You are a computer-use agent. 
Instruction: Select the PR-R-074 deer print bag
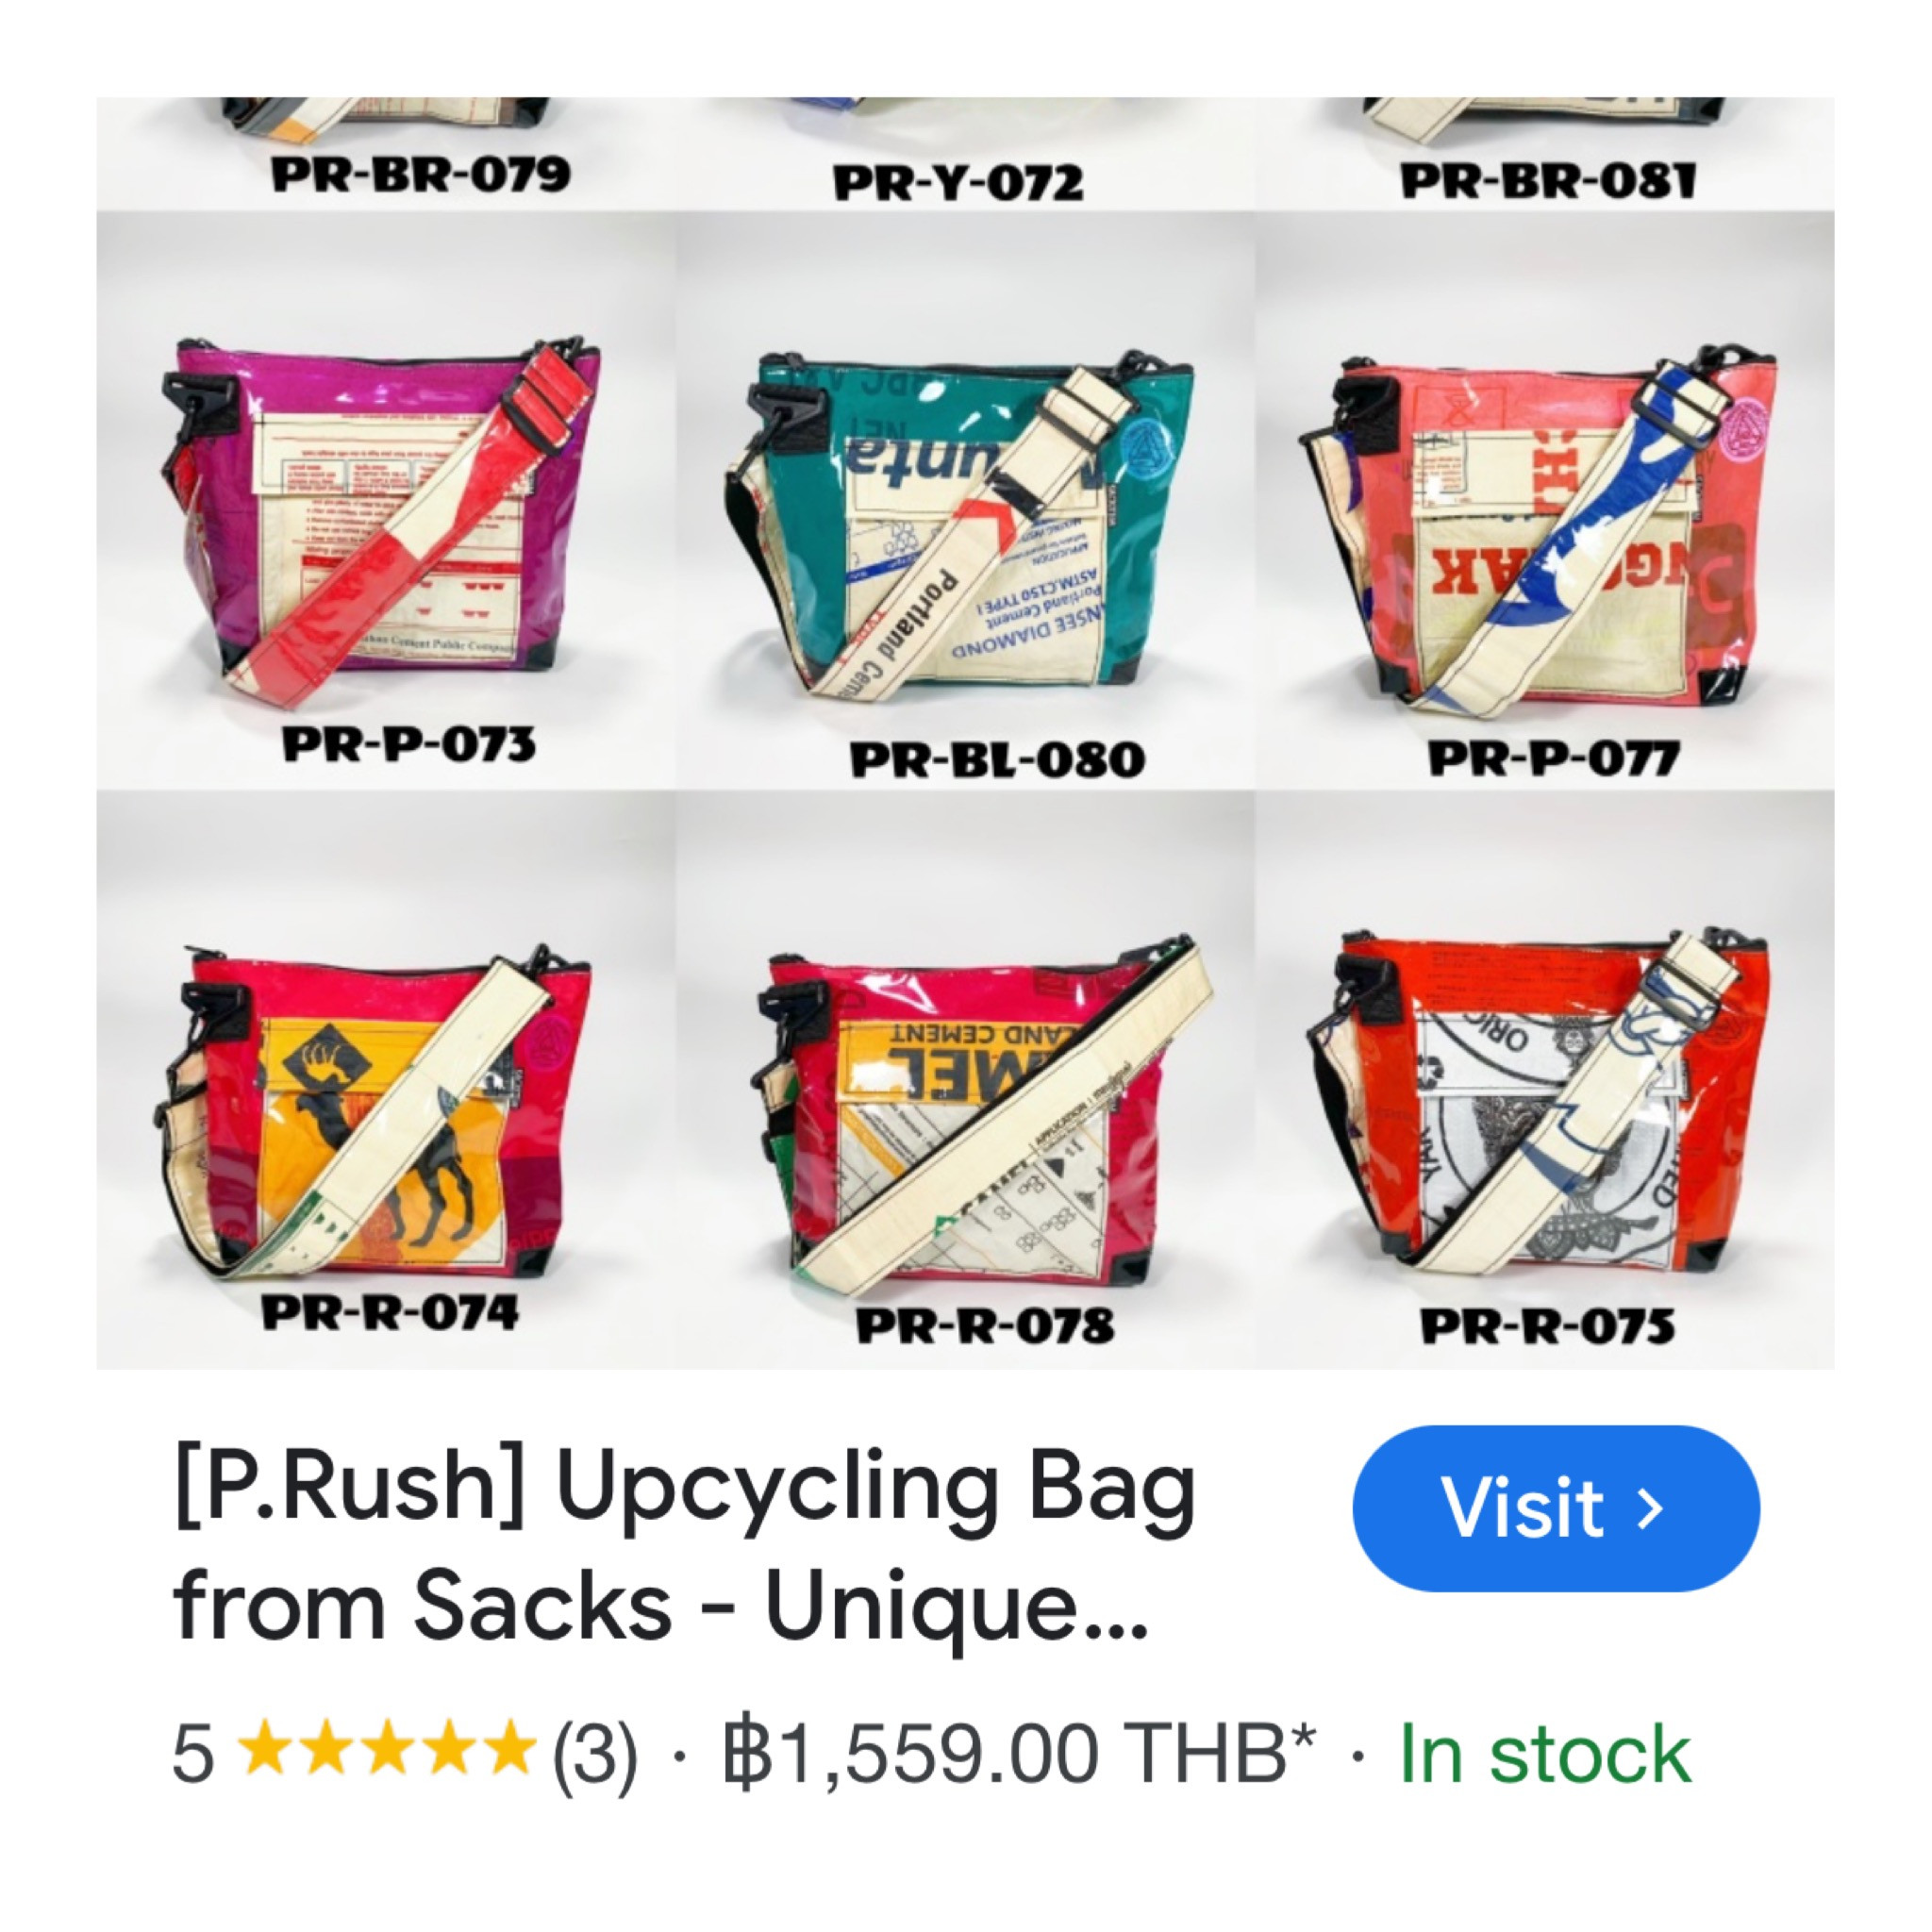(x=386, y=1079)
